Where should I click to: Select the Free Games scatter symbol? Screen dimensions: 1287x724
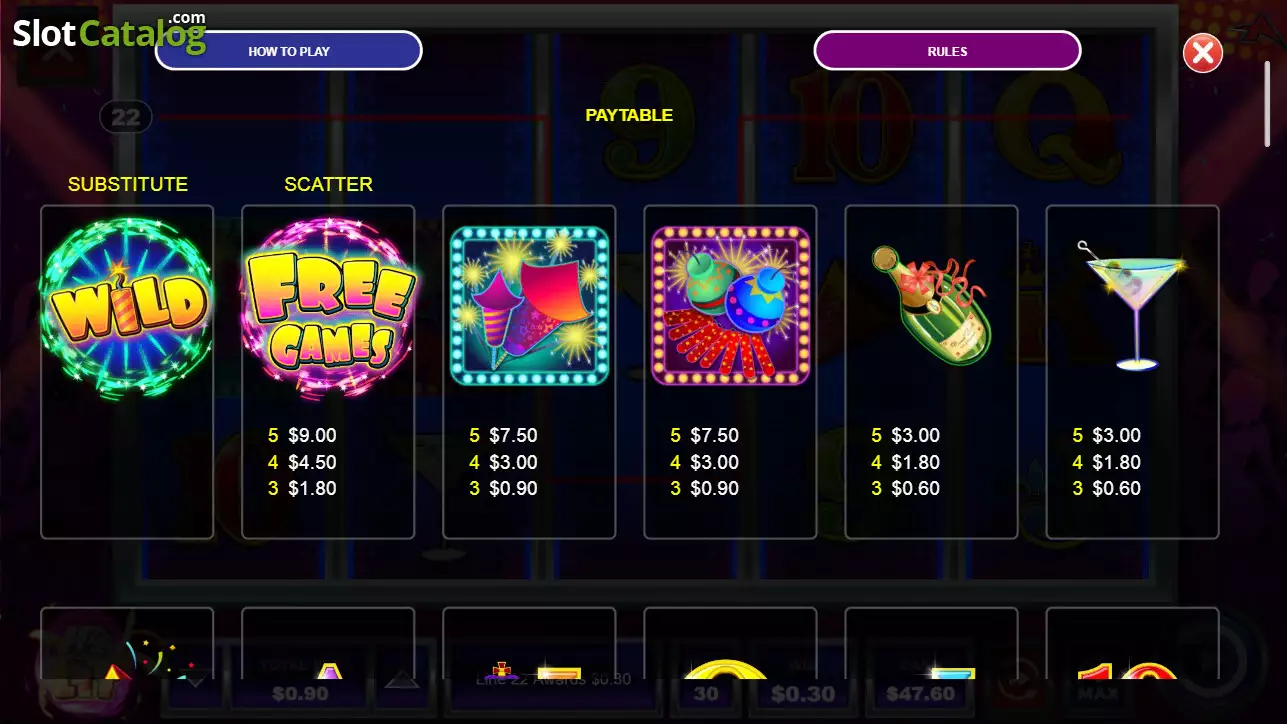(329, 307)
